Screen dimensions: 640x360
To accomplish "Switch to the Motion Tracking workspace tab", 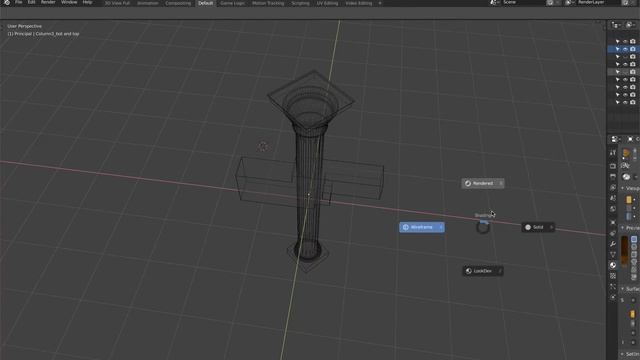I will [x=268, y=3].
